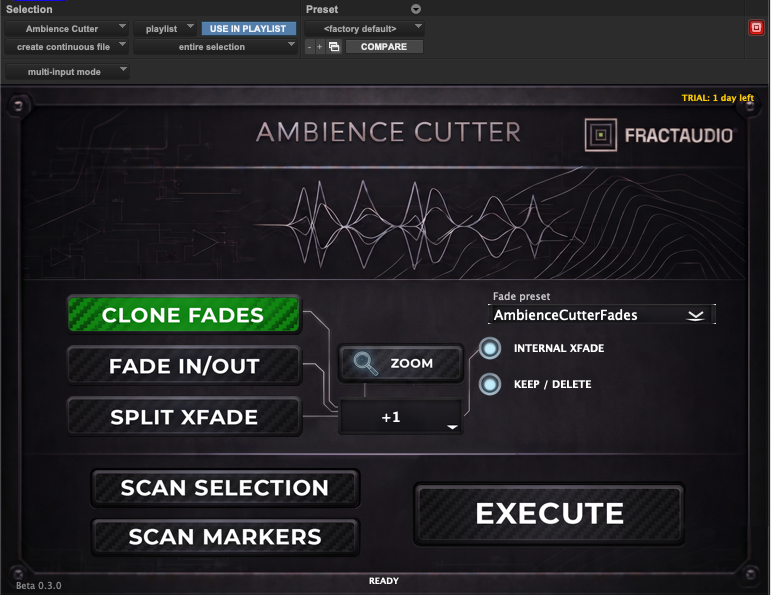Viewport: 771px width, 595px height.
Task: Click the COMPARE button
Action: (x=384, y=47)
